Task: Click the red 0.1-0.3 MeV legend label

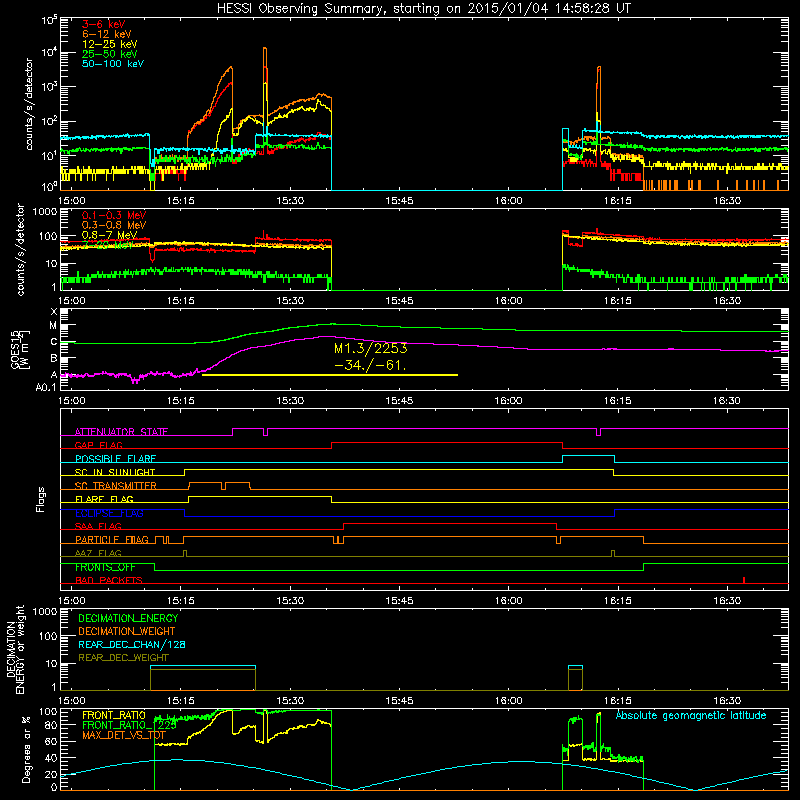Action: point(114,216)
